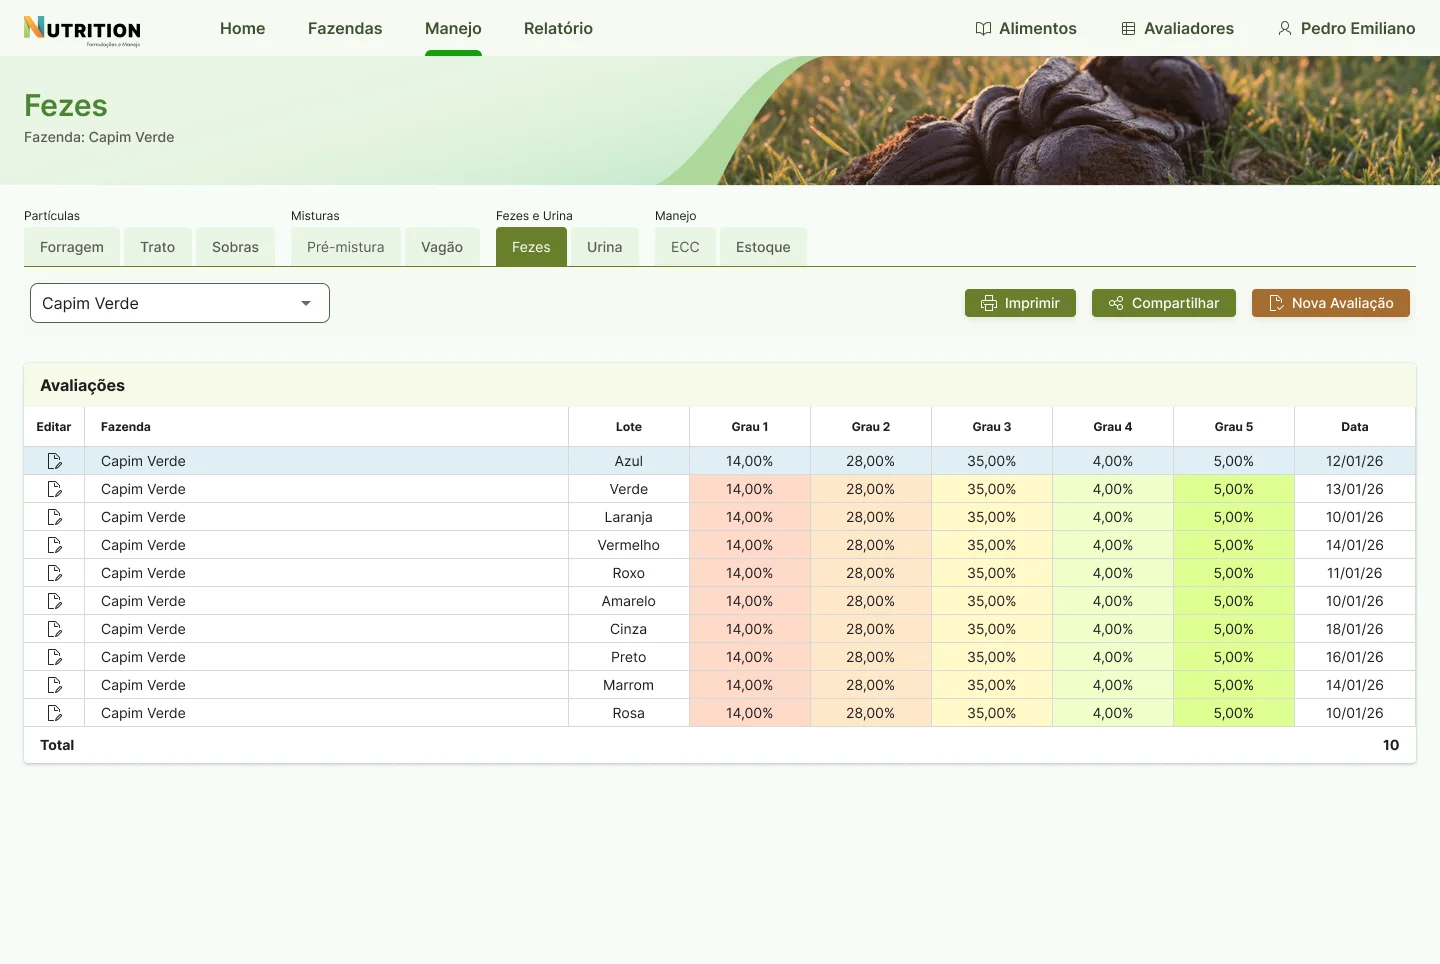Switch to the Estoque tab
Viewport: 1440px width, 964px height.
click(x=763, y=247)
